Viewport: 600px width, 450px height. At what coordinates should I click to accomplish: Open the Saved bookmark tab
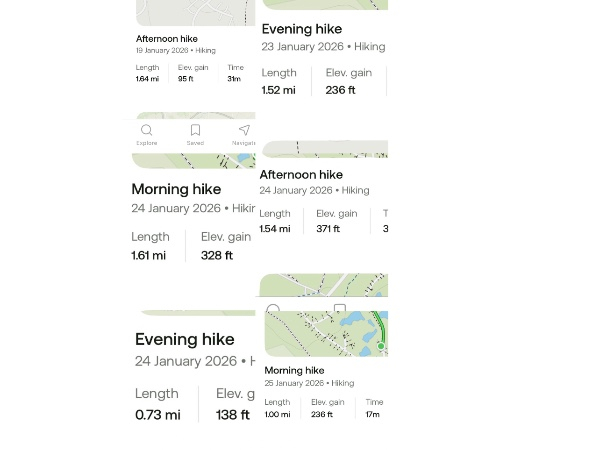click(x=195, y=131)
